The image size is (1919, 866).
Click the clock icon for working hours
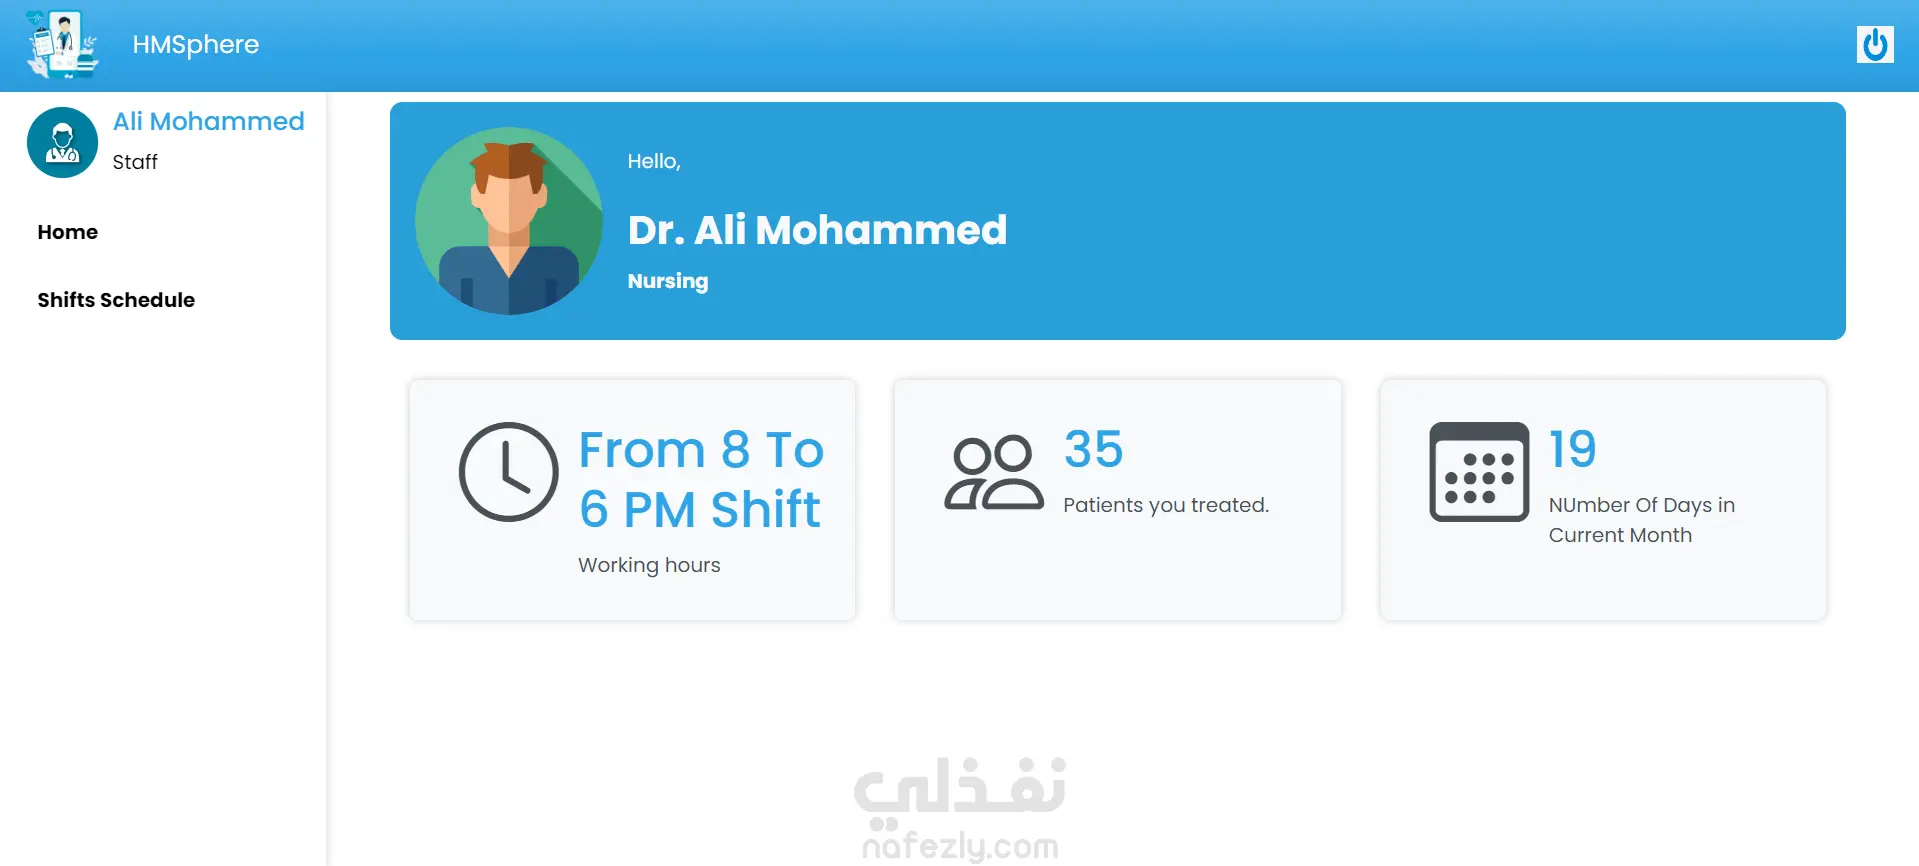click(x=508, y=472)
